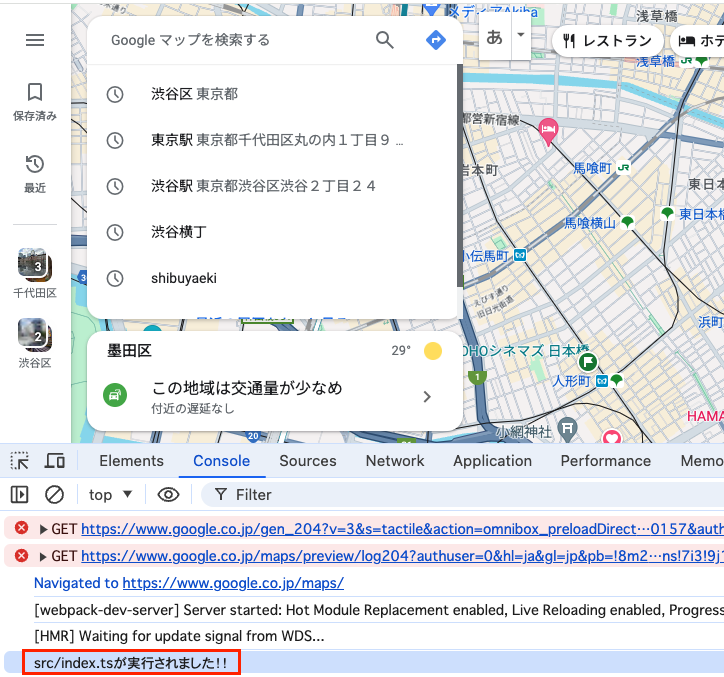Focus the console Filter field
Screen dimensions: 724x677
pos(462,495)
